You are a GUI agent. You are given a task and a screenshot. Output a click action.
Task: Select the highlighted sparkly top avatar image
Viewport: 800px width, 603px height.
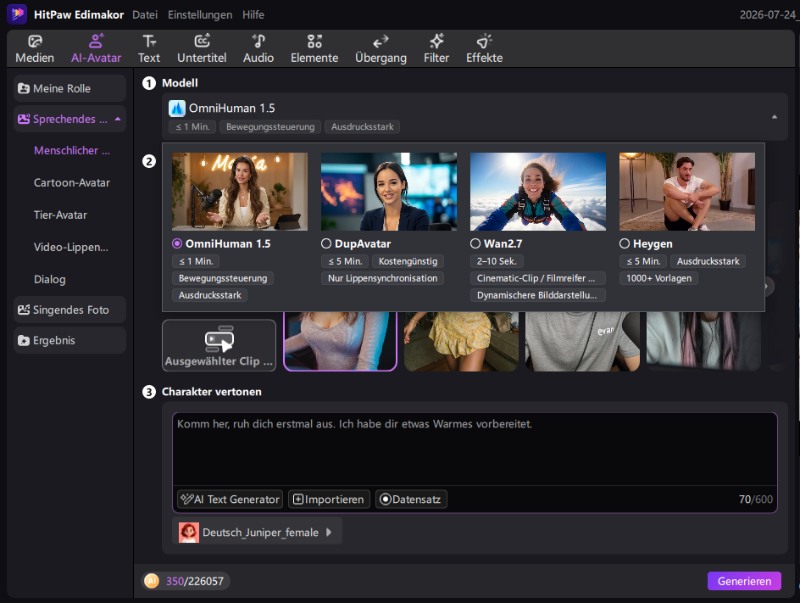pos(340,341)
